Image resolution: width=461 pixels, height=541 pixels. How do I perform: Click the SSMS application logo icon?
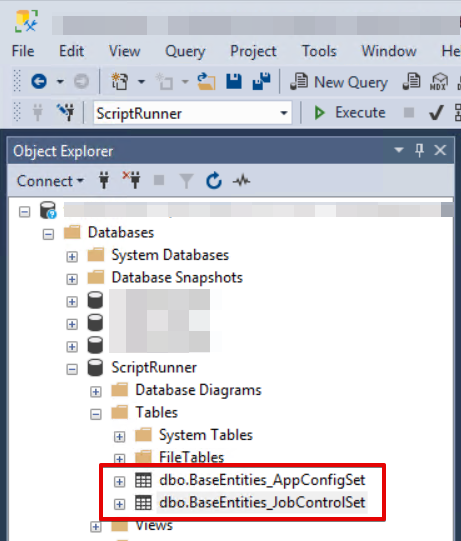click(x=26, y=21)
